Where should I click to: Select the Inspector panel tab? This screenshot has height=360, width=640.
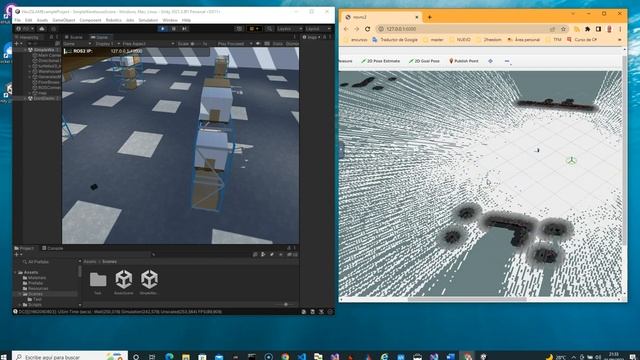(311, 37)
